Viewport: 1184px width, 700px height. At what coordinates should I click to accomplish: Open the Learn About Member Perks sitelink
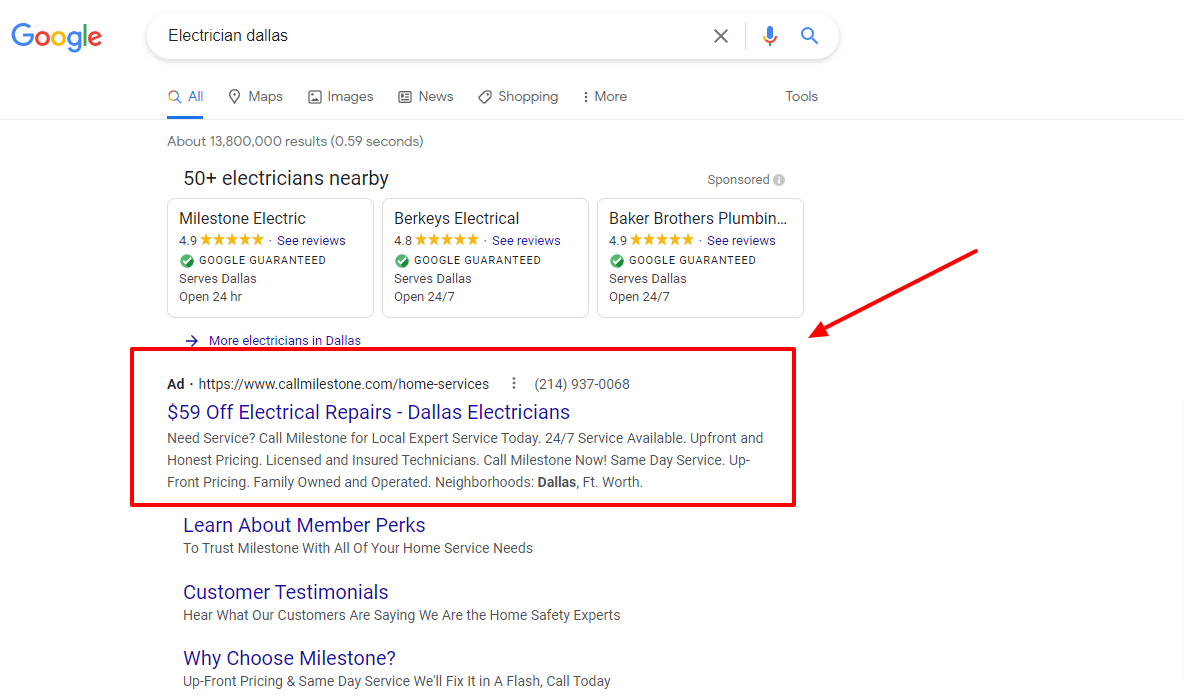pyautogui.click(x=304, y=525)
